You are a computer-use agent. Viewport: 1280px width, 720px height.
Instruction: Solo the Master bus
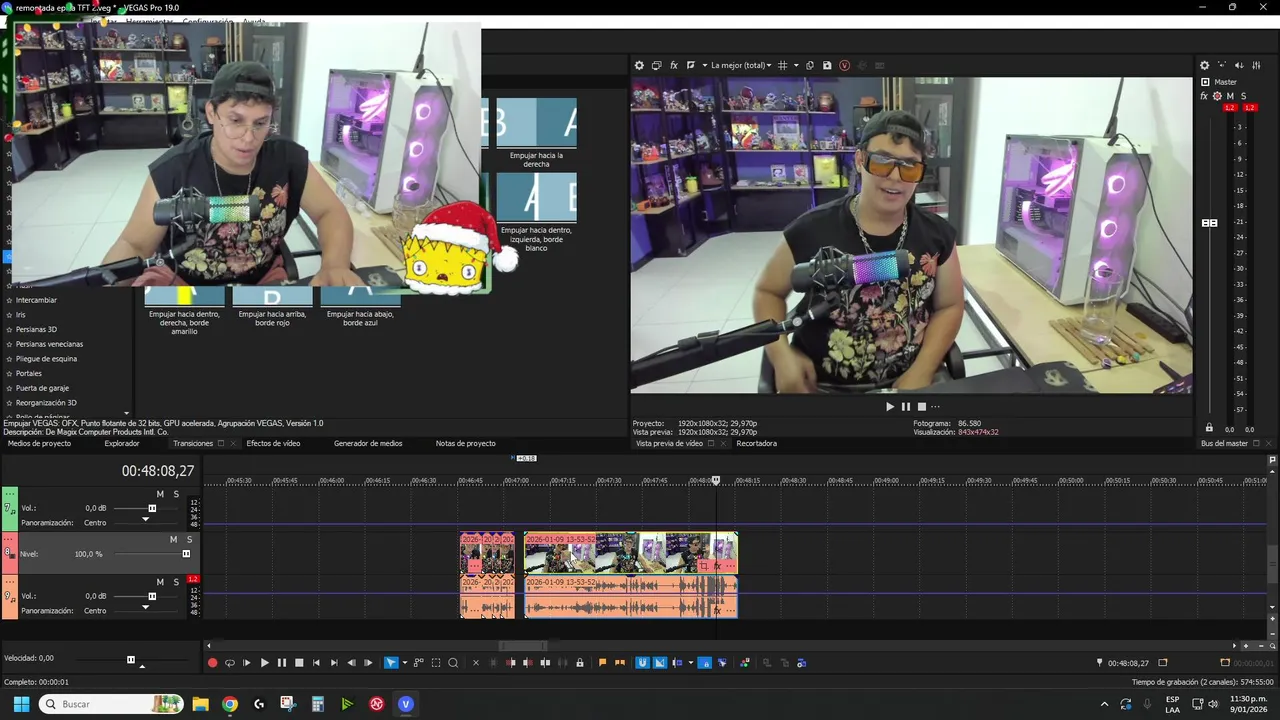(x=1243, y=96)
